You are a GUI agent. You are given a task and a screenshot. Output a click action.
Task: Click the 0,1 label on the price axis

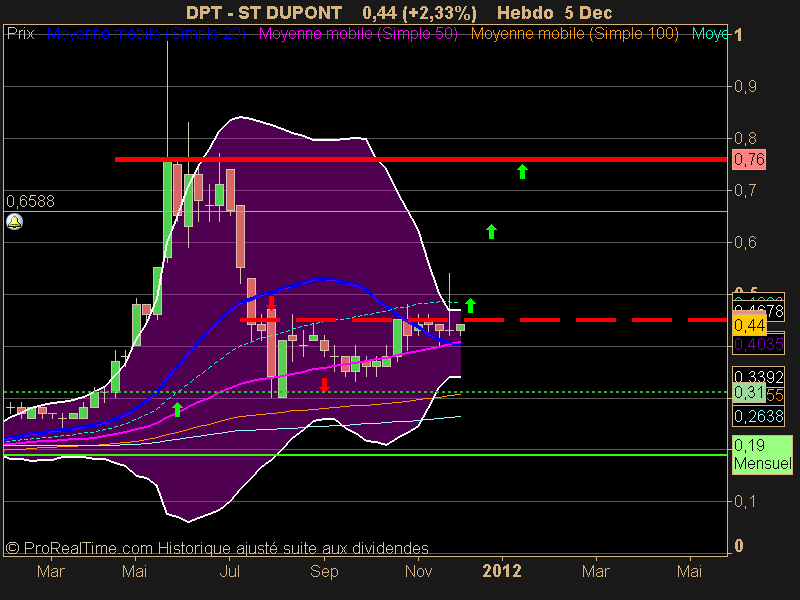(744, 502)
